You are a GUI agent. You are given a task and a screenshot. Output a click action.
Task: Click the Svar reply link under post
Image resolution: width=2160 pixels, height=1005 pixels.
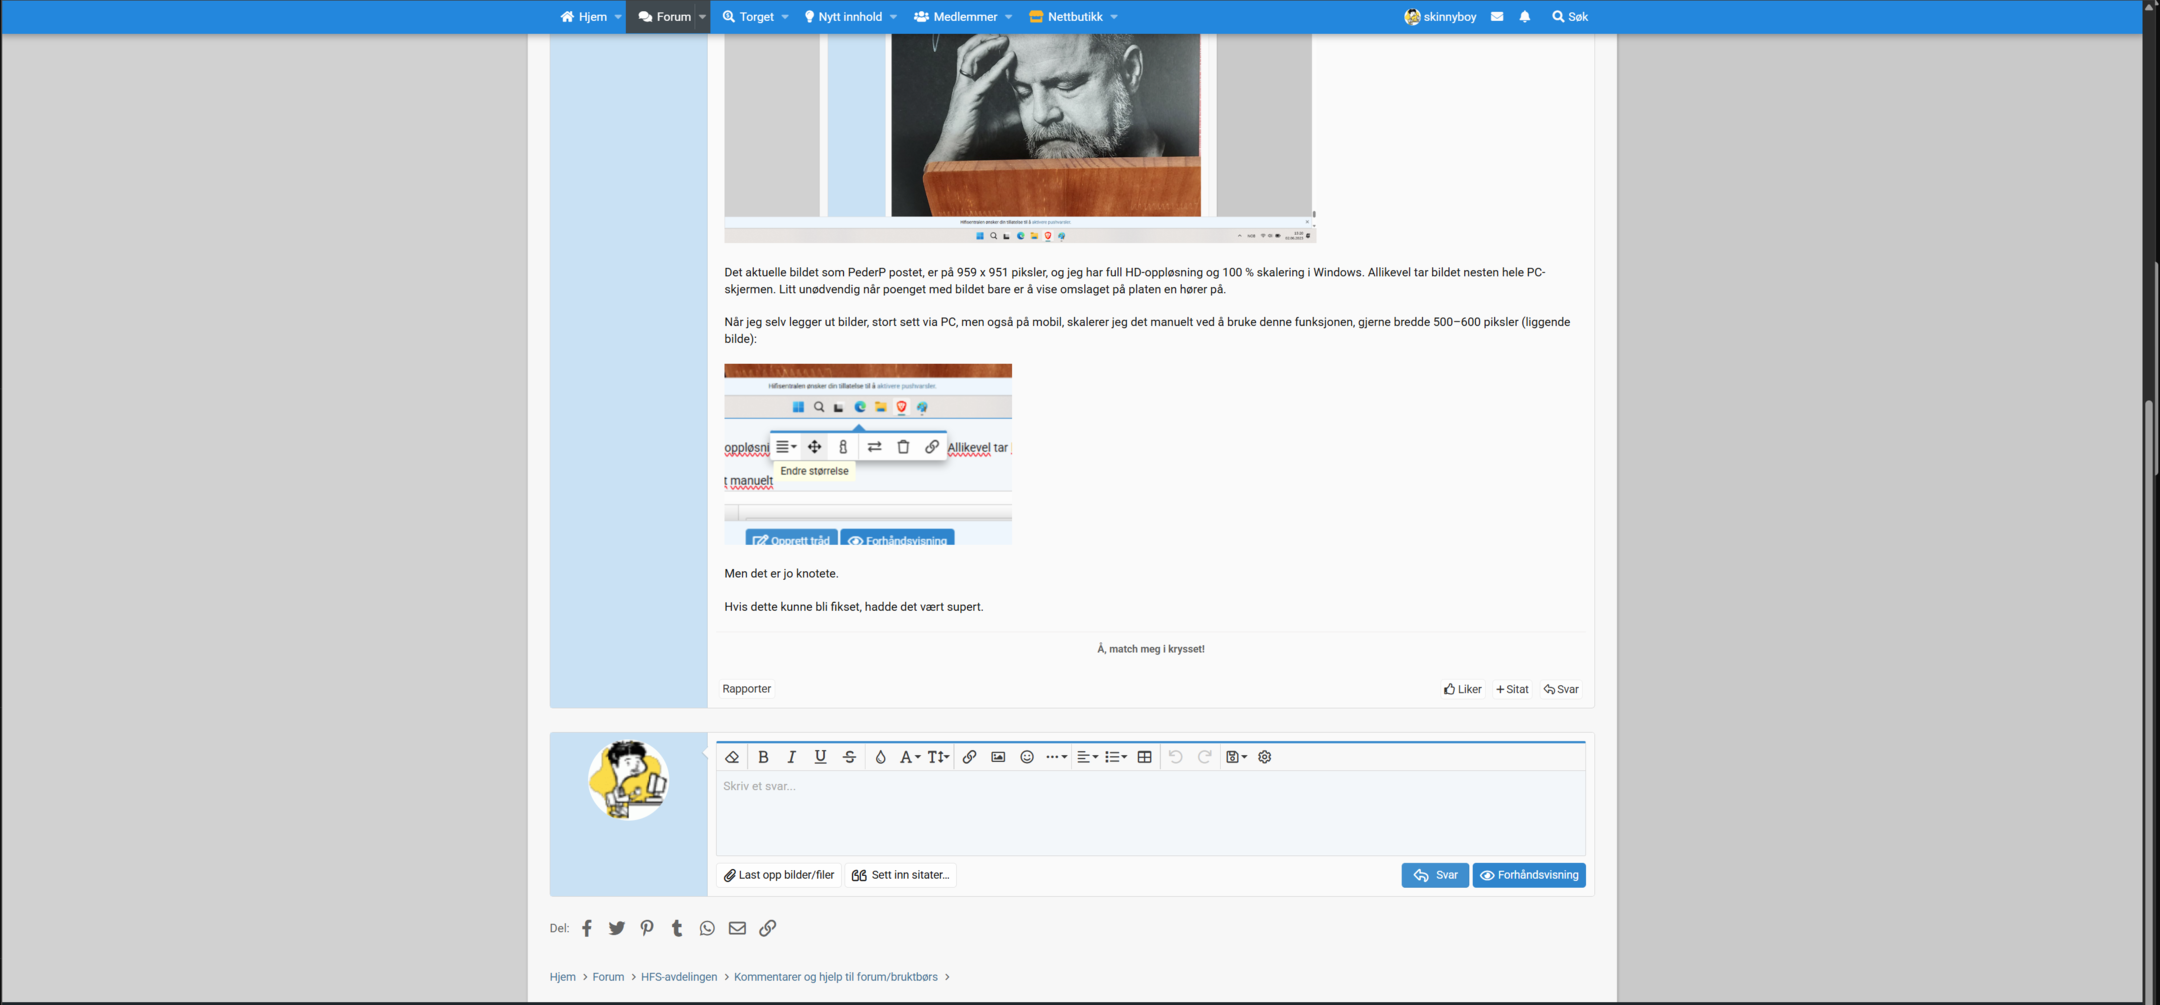point(1561,689)
